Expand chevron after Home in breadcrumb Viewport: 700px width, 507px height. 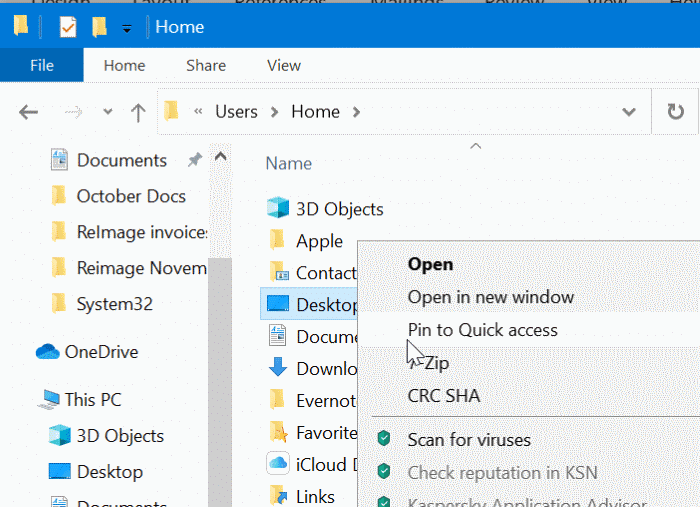click(356, 112)
